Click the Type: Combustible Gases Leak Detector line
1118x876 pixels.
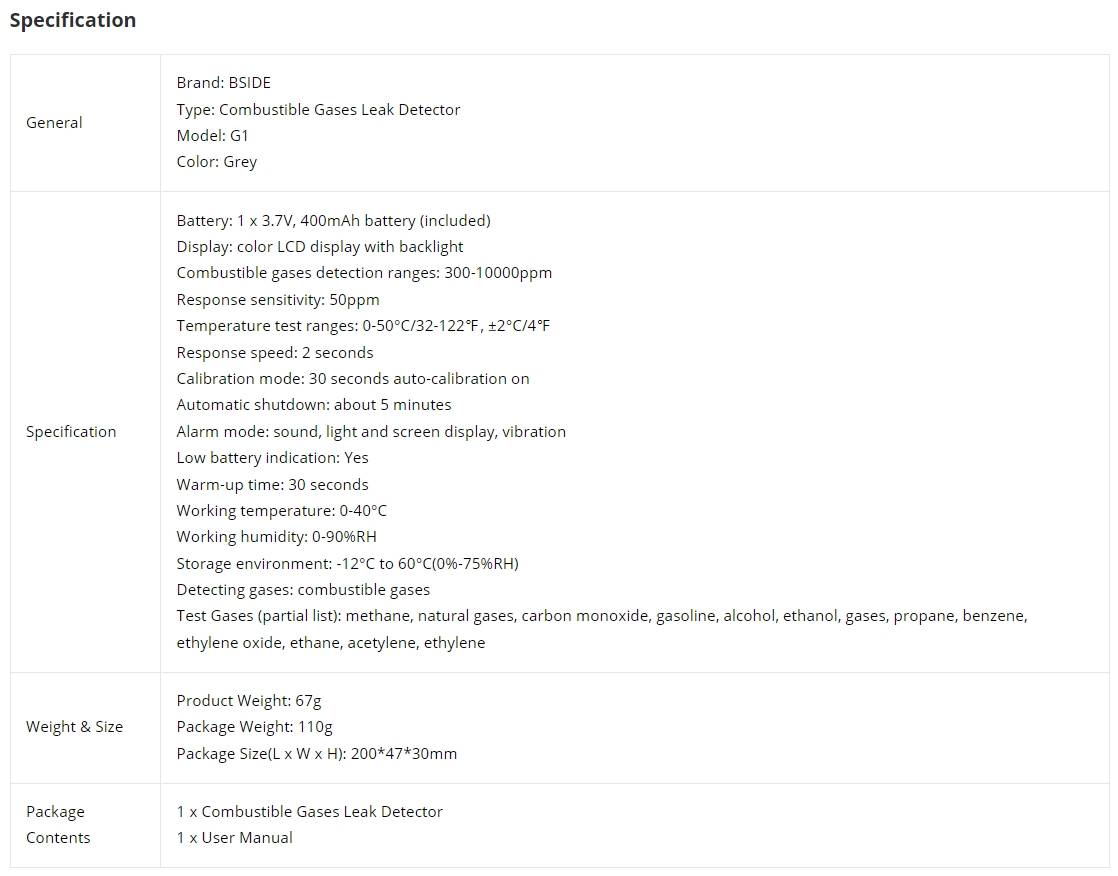pos(318,109)
